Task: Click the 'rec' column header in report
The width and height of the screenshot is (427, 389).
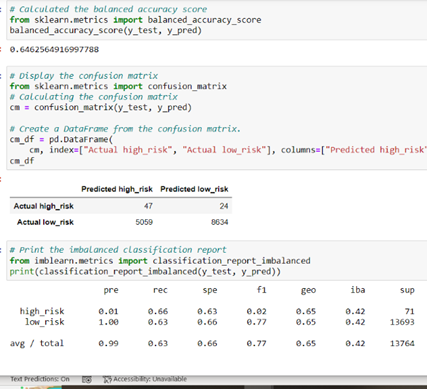Action: (x=160, y=290)
